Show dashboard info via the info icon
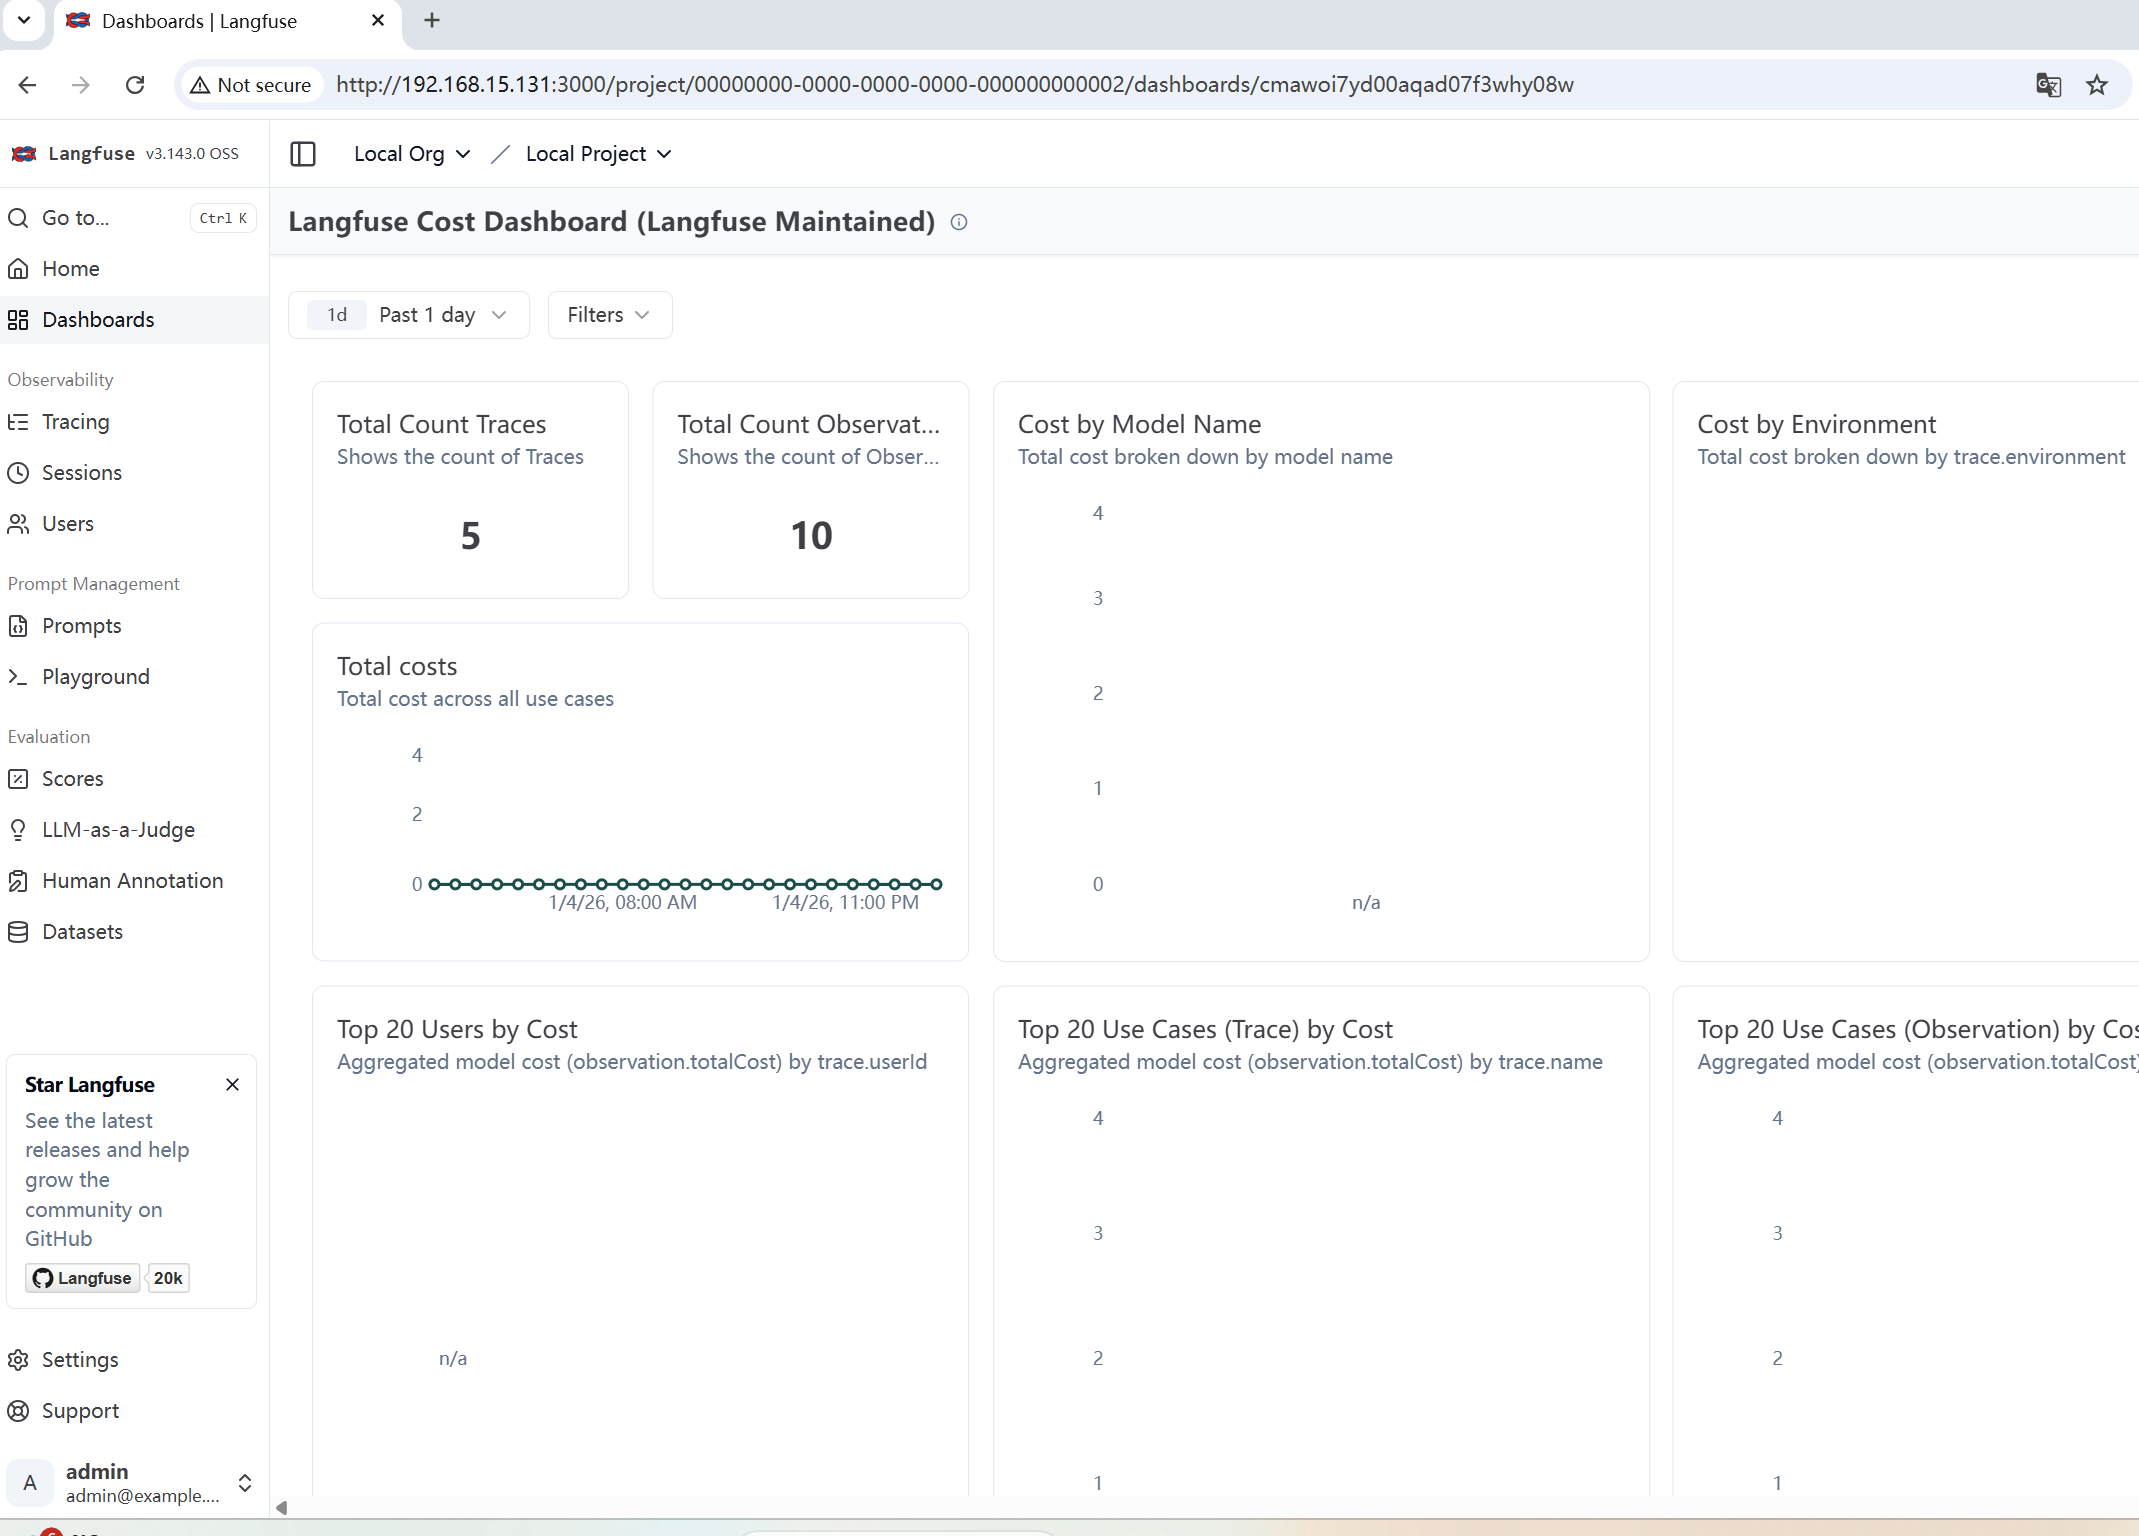The image size is (2139, 1536). (958, 222)
